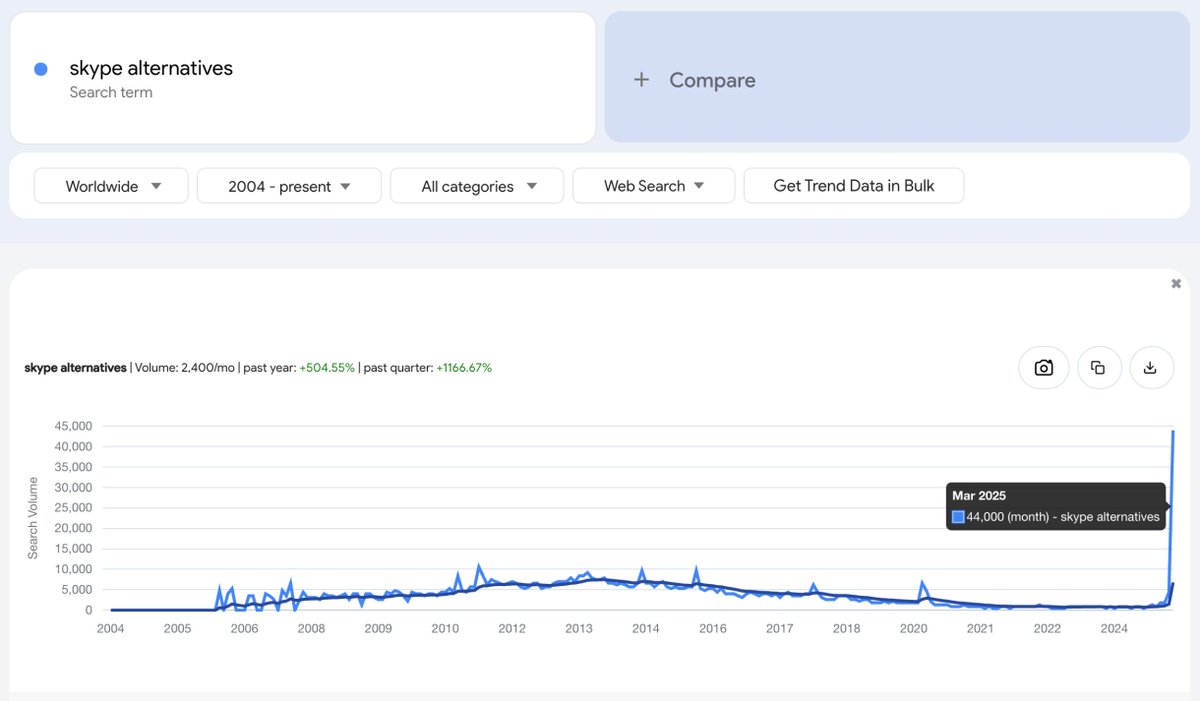The height and width of the screenshot is (701, 1200).
Task: Click the 2016 x-axis label
Action: point(713,629)
